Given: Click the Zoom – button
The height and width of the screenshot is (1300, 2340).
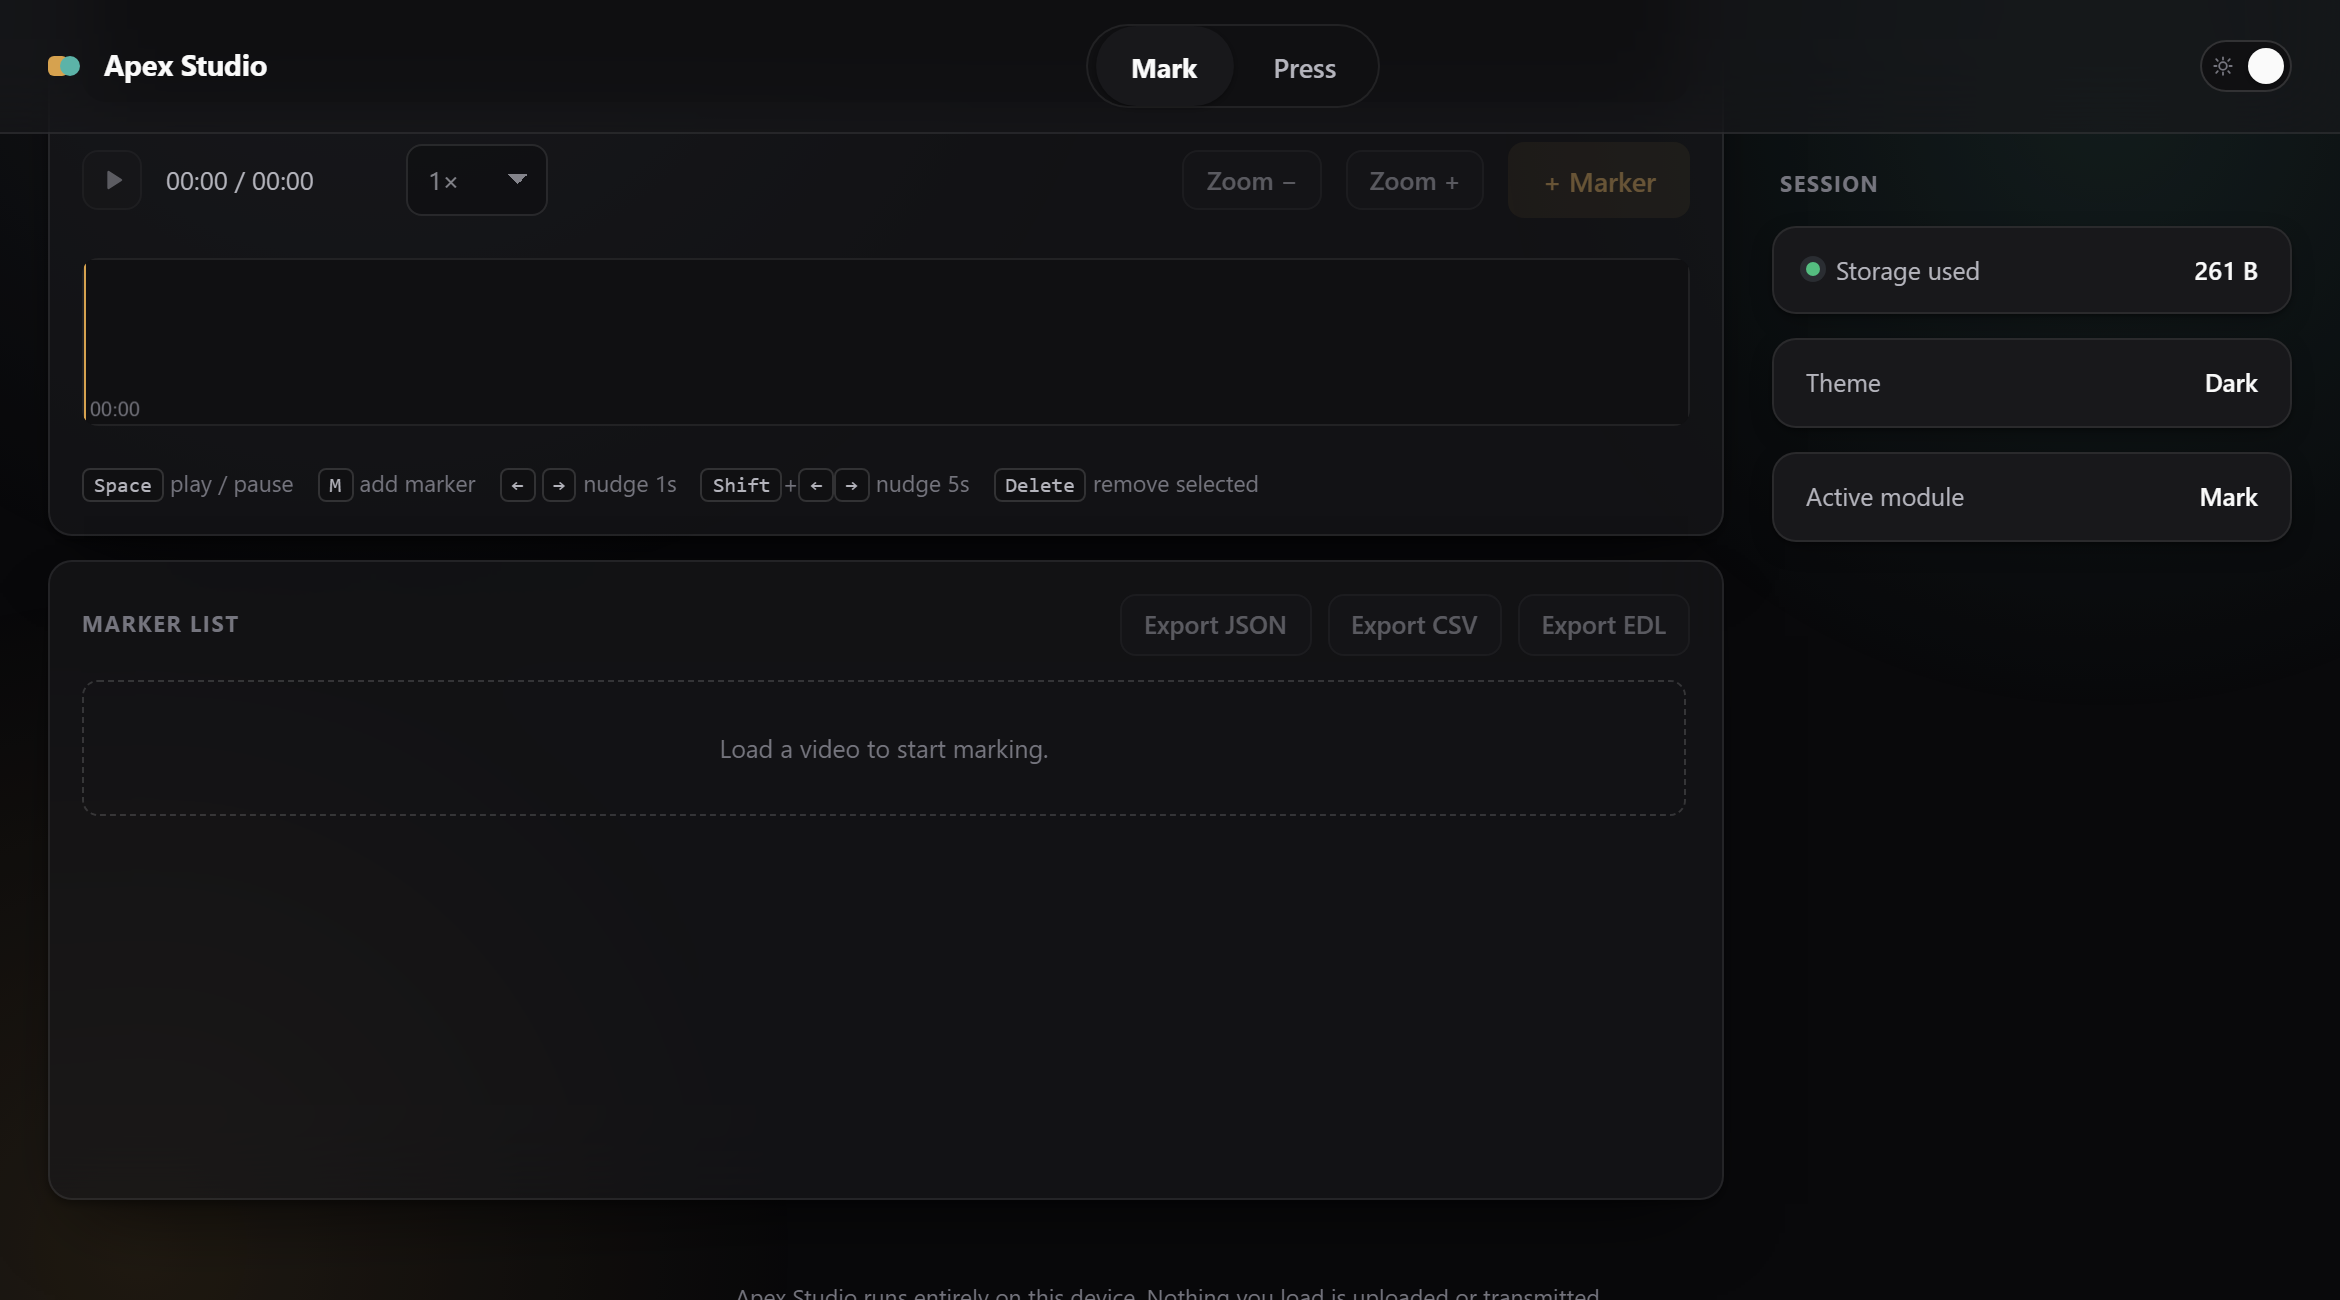Looking at the screenshot, I should tap(1251, 180).
